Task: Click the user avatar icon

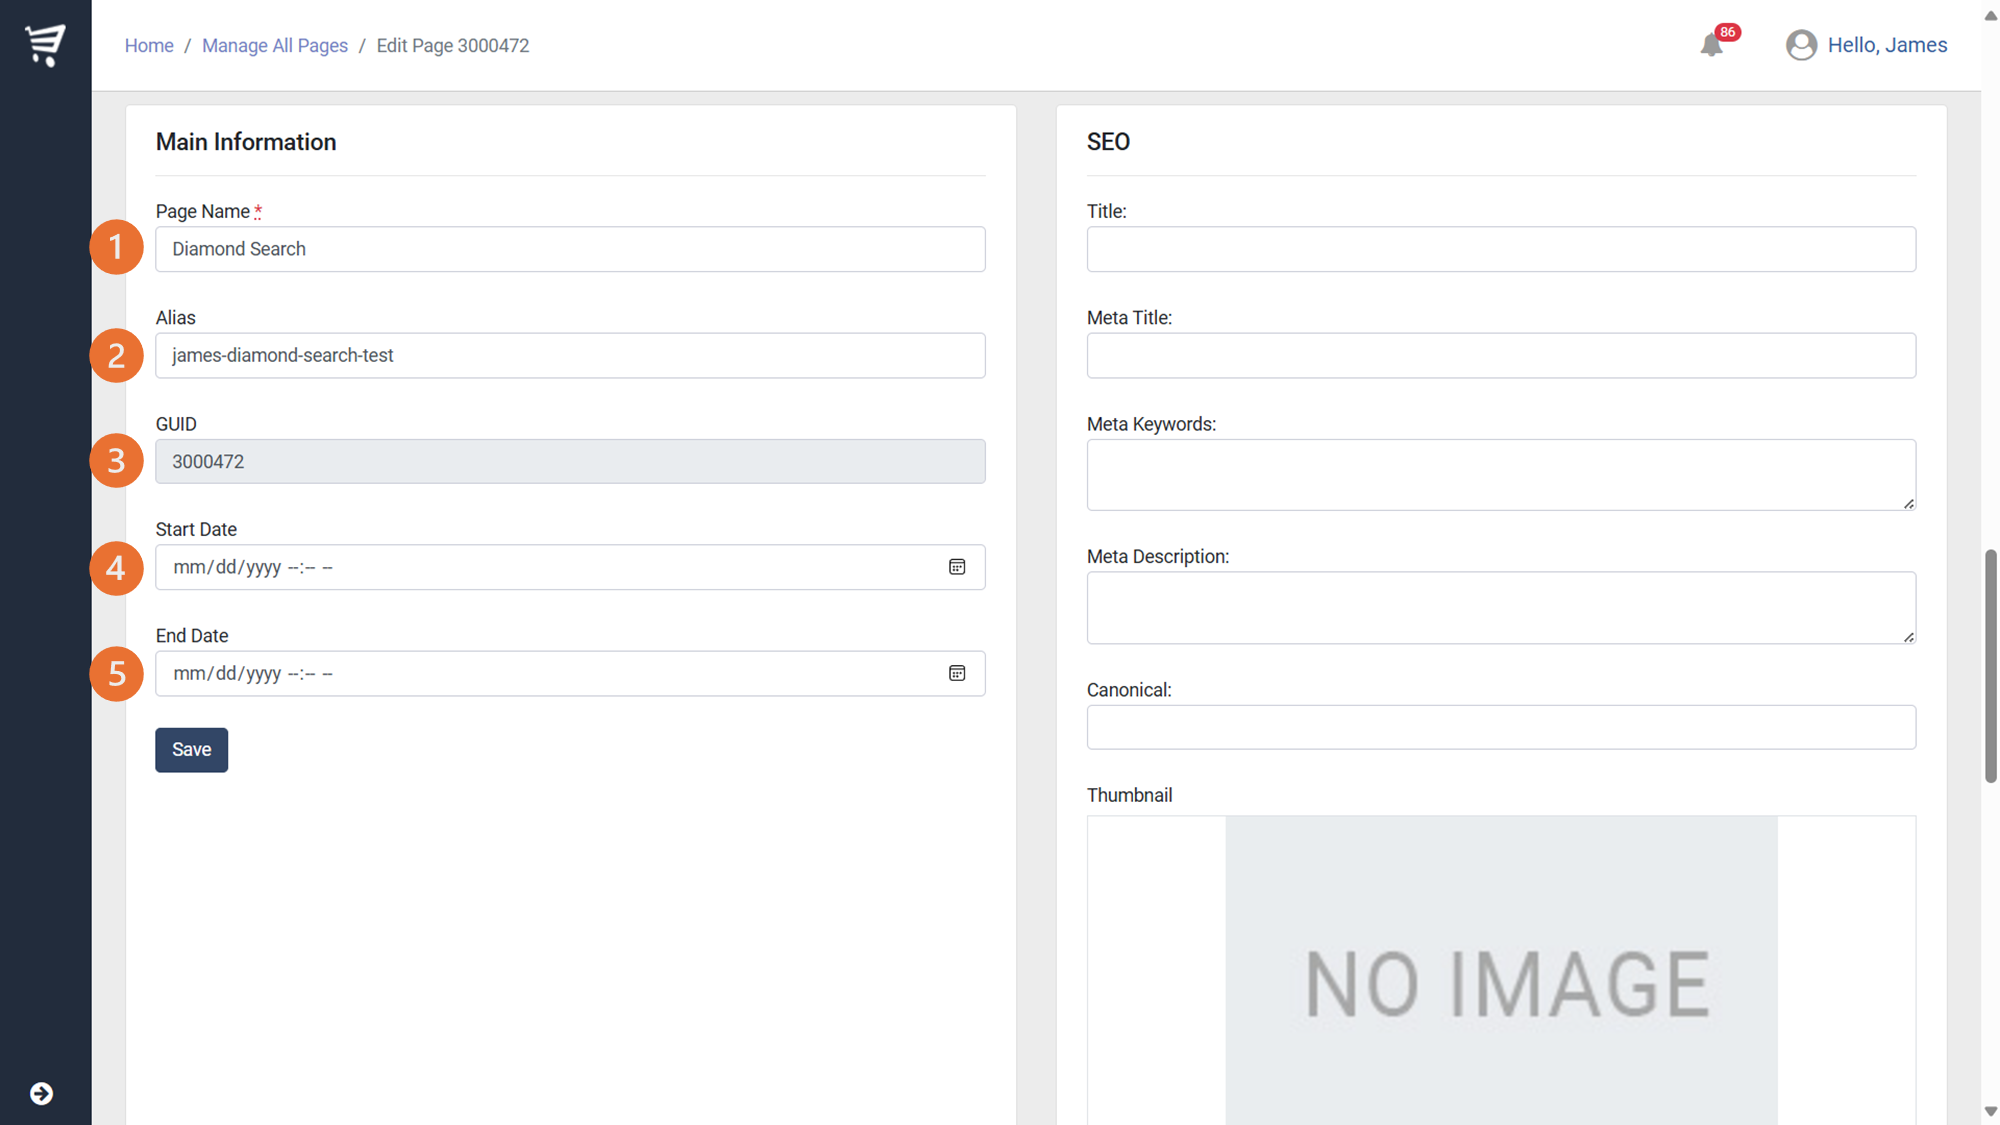Action: [x=1801, y=45]
